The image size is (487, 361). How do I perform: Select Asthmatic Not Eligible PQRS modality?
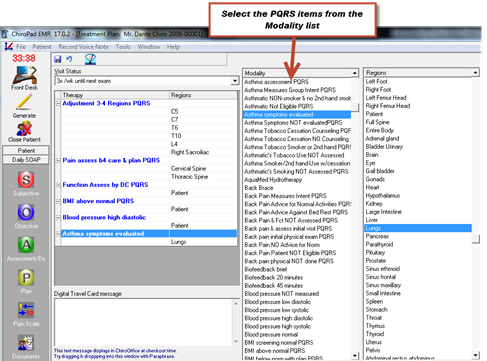coord(279,106)
